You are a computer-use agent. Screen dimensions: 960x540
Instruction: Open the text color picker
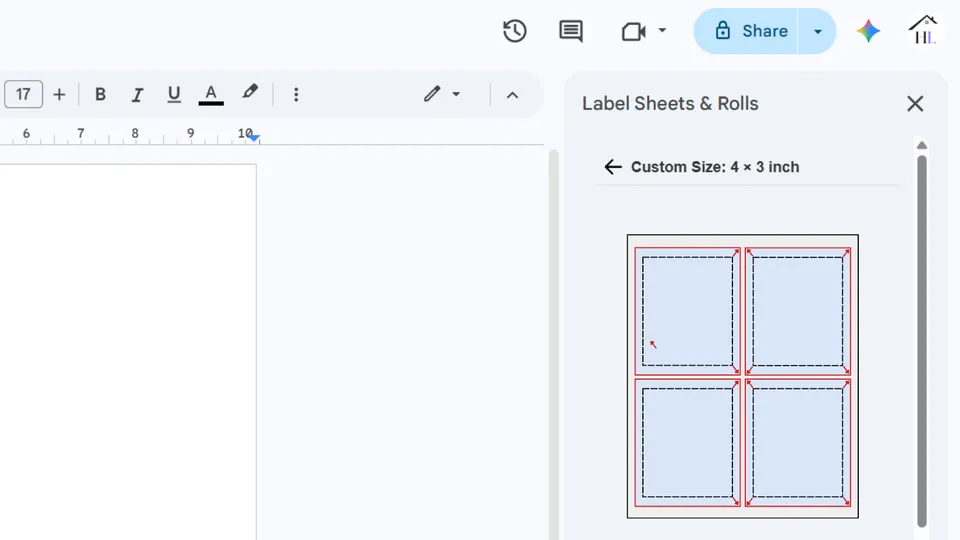click(x=211, y=94)
